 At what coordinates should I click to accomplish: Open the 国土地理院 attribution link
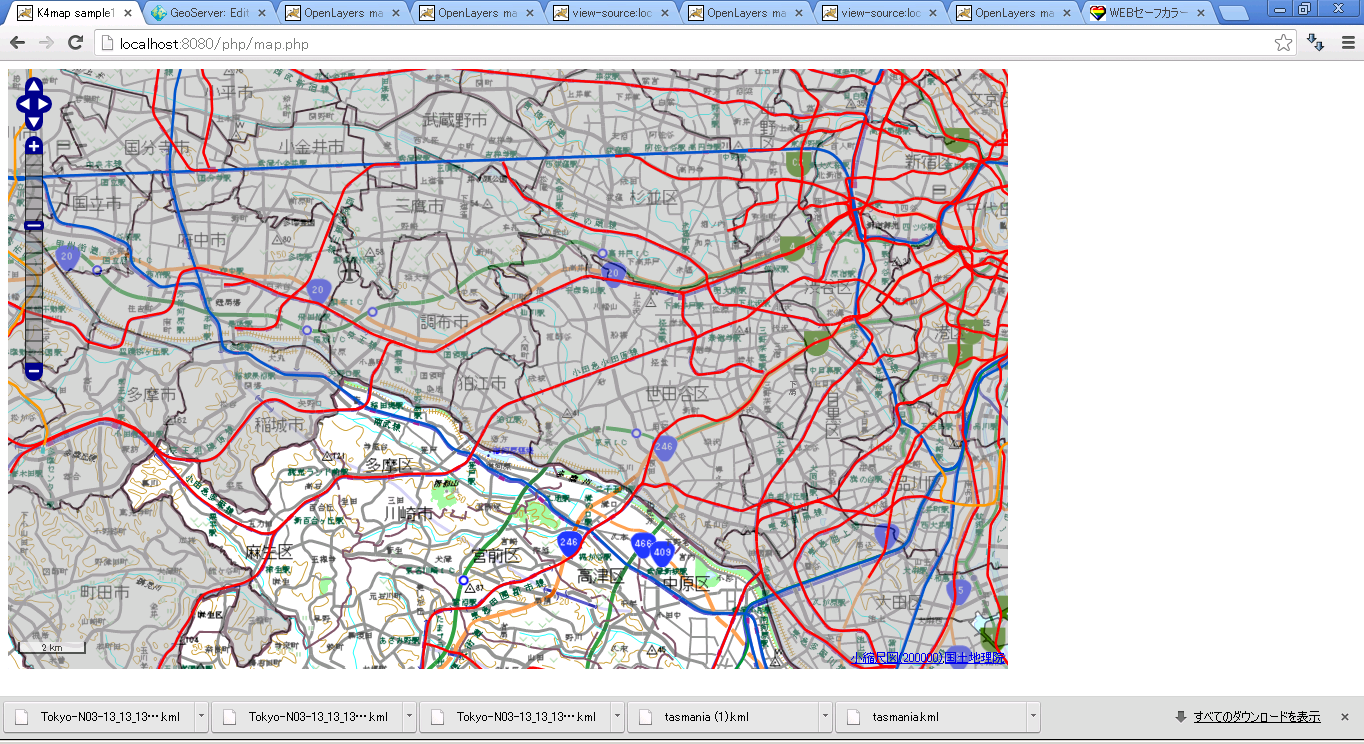(975, 658)
